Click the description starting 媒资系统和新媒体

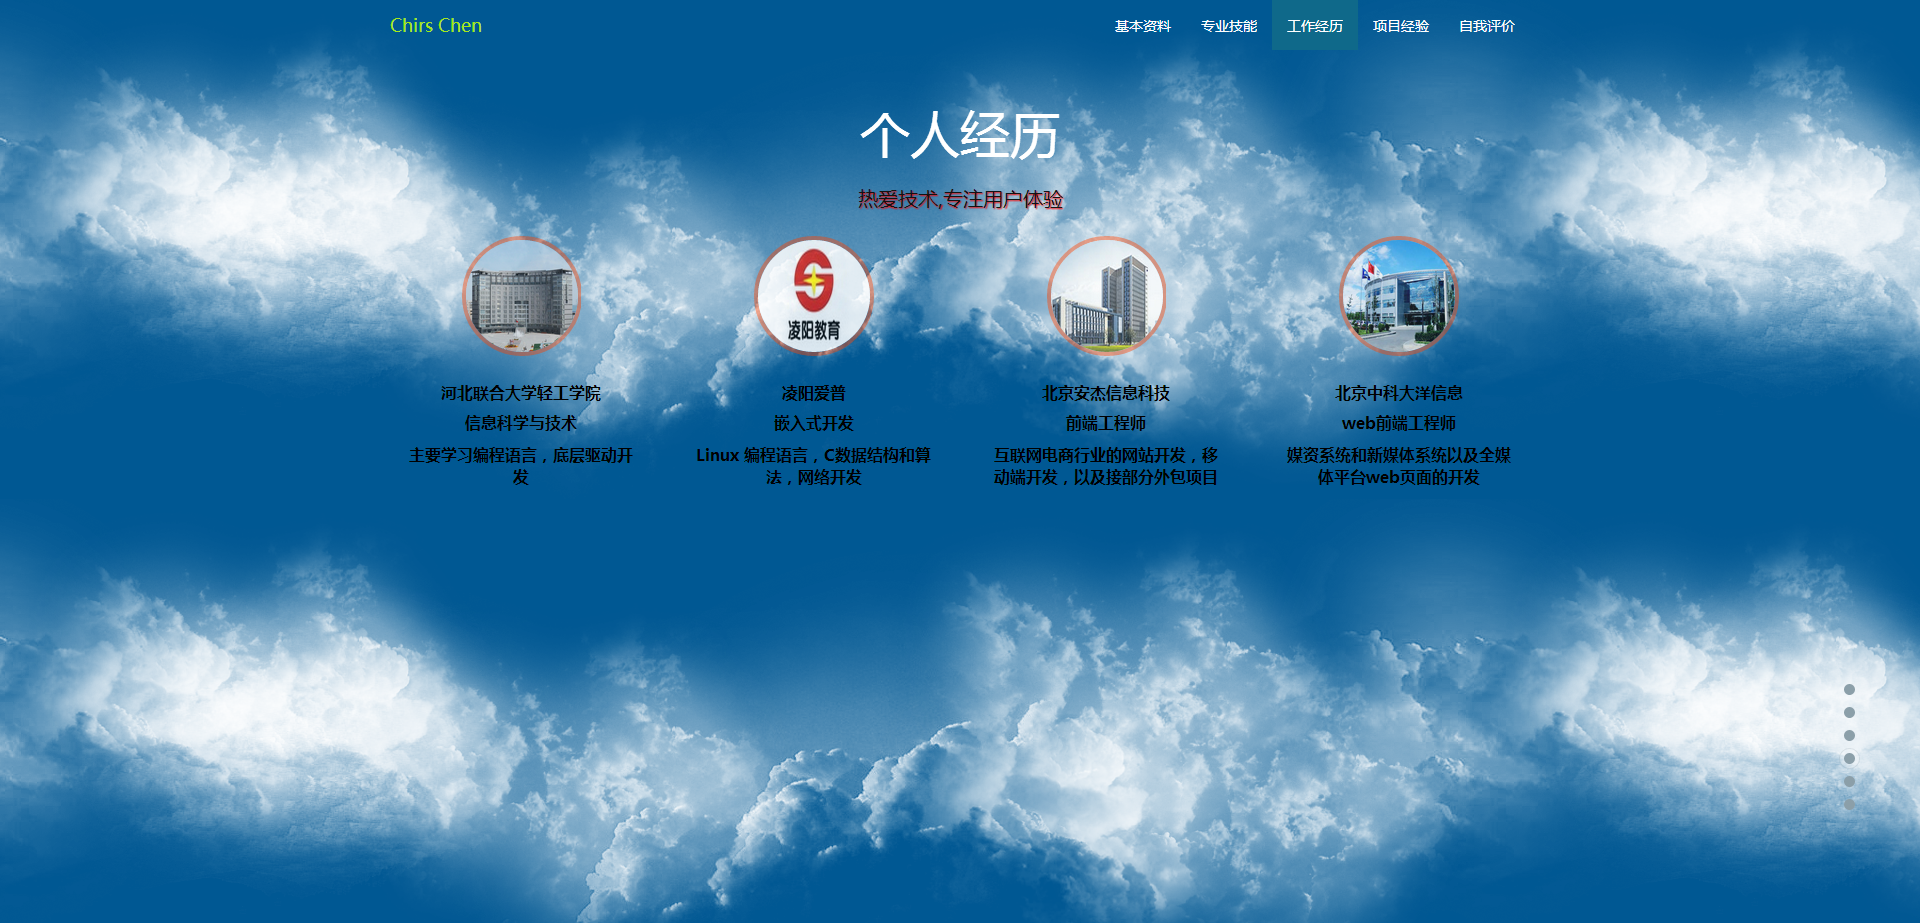(1399, 466)
